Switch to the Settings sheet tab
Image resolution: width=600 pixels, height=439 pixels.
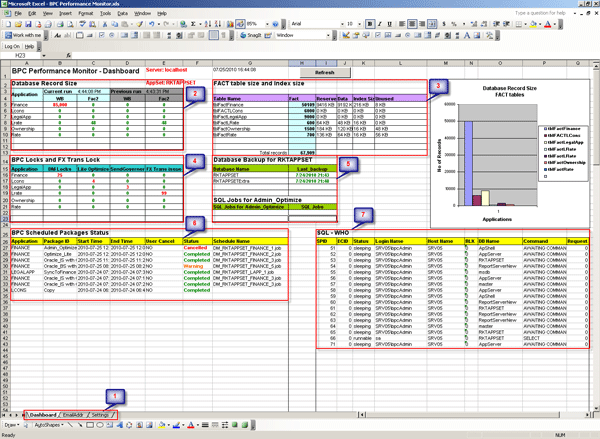pyautogui.click(x=102, y=414)
